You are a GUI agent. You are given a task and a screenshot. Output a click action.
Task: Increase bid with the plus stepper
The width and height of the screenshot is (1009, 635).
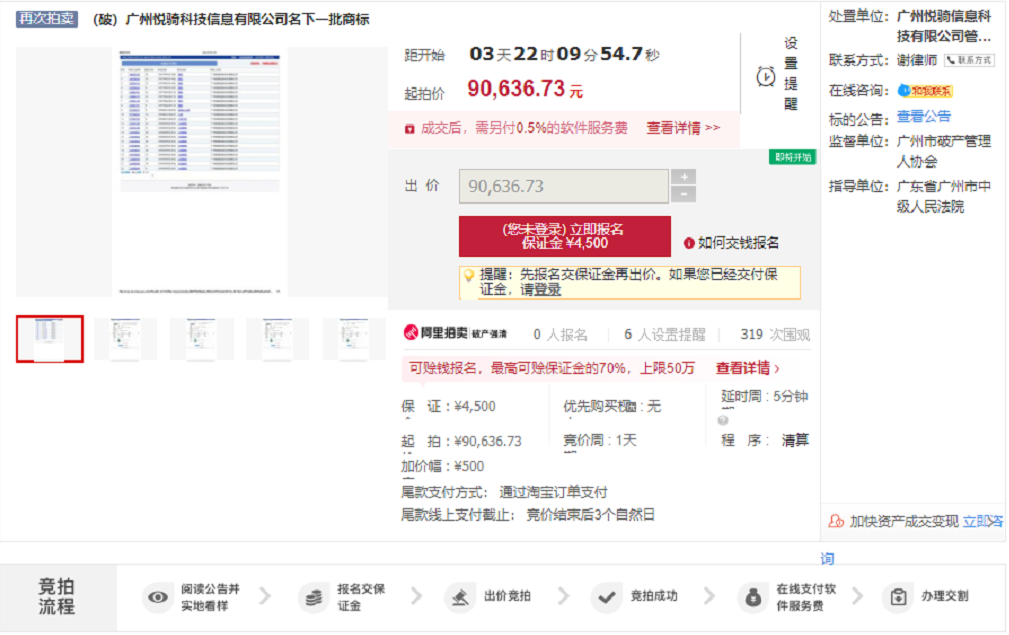[x=684, y=177]
